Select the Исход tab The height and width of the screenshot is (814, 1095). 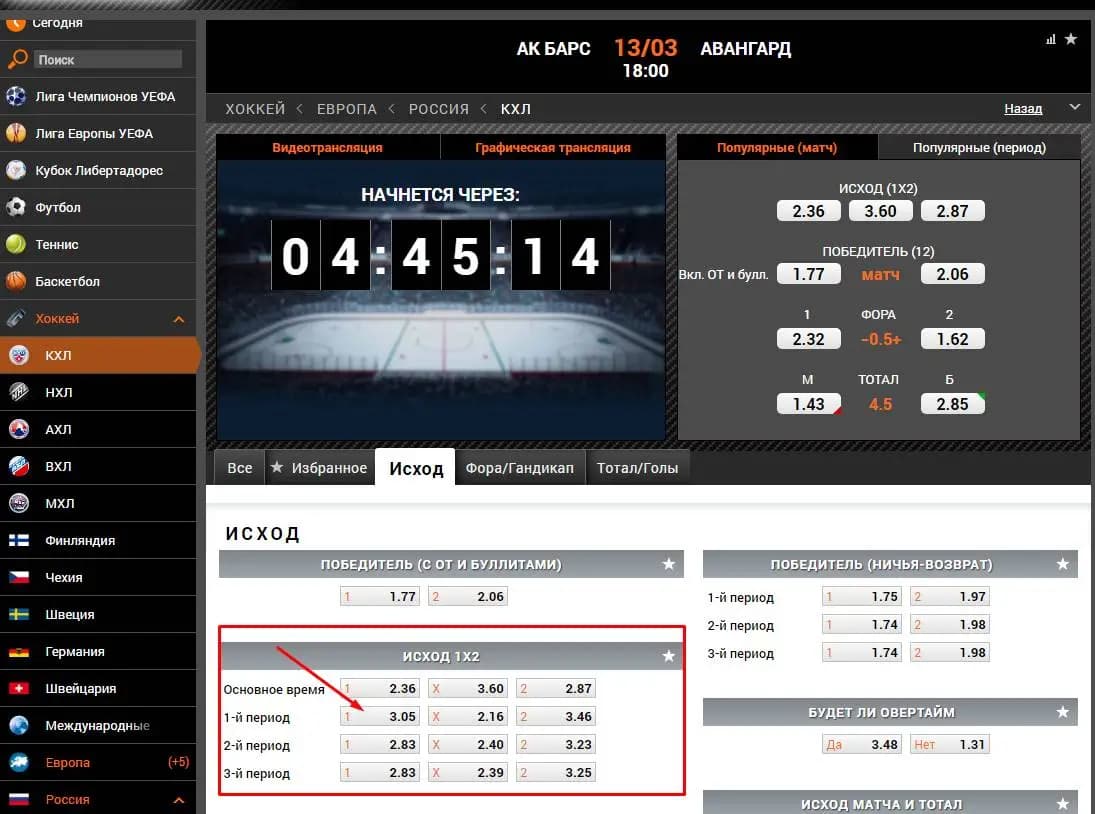(x=416, y=468)
